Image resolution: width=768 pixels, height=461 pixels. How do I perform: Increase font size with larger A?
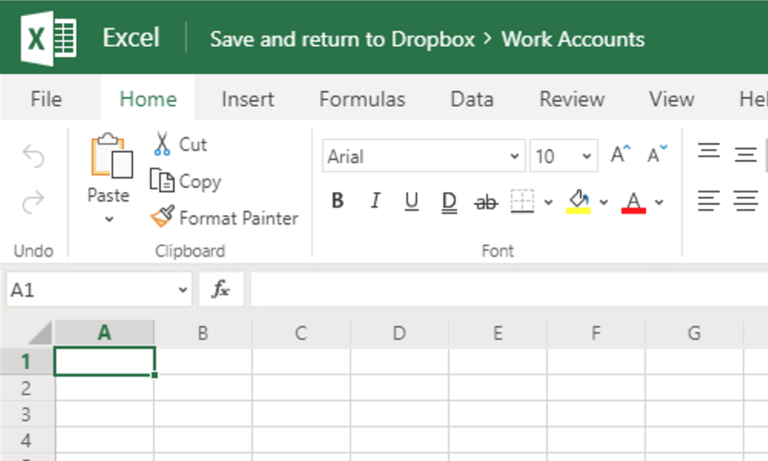coord(621,155)
